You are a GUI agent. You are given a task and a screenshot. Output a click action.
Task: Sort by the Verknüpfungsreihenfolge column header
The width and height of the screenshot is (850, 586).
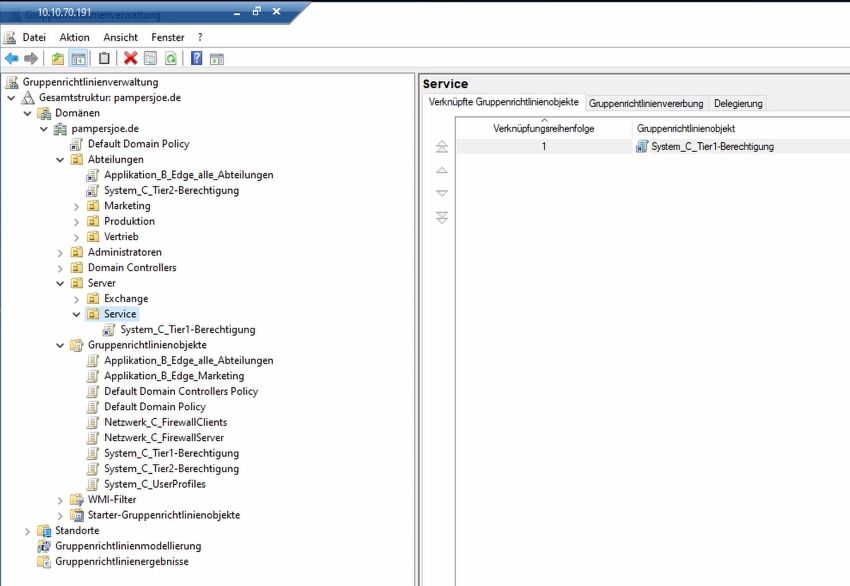(544, 128)
